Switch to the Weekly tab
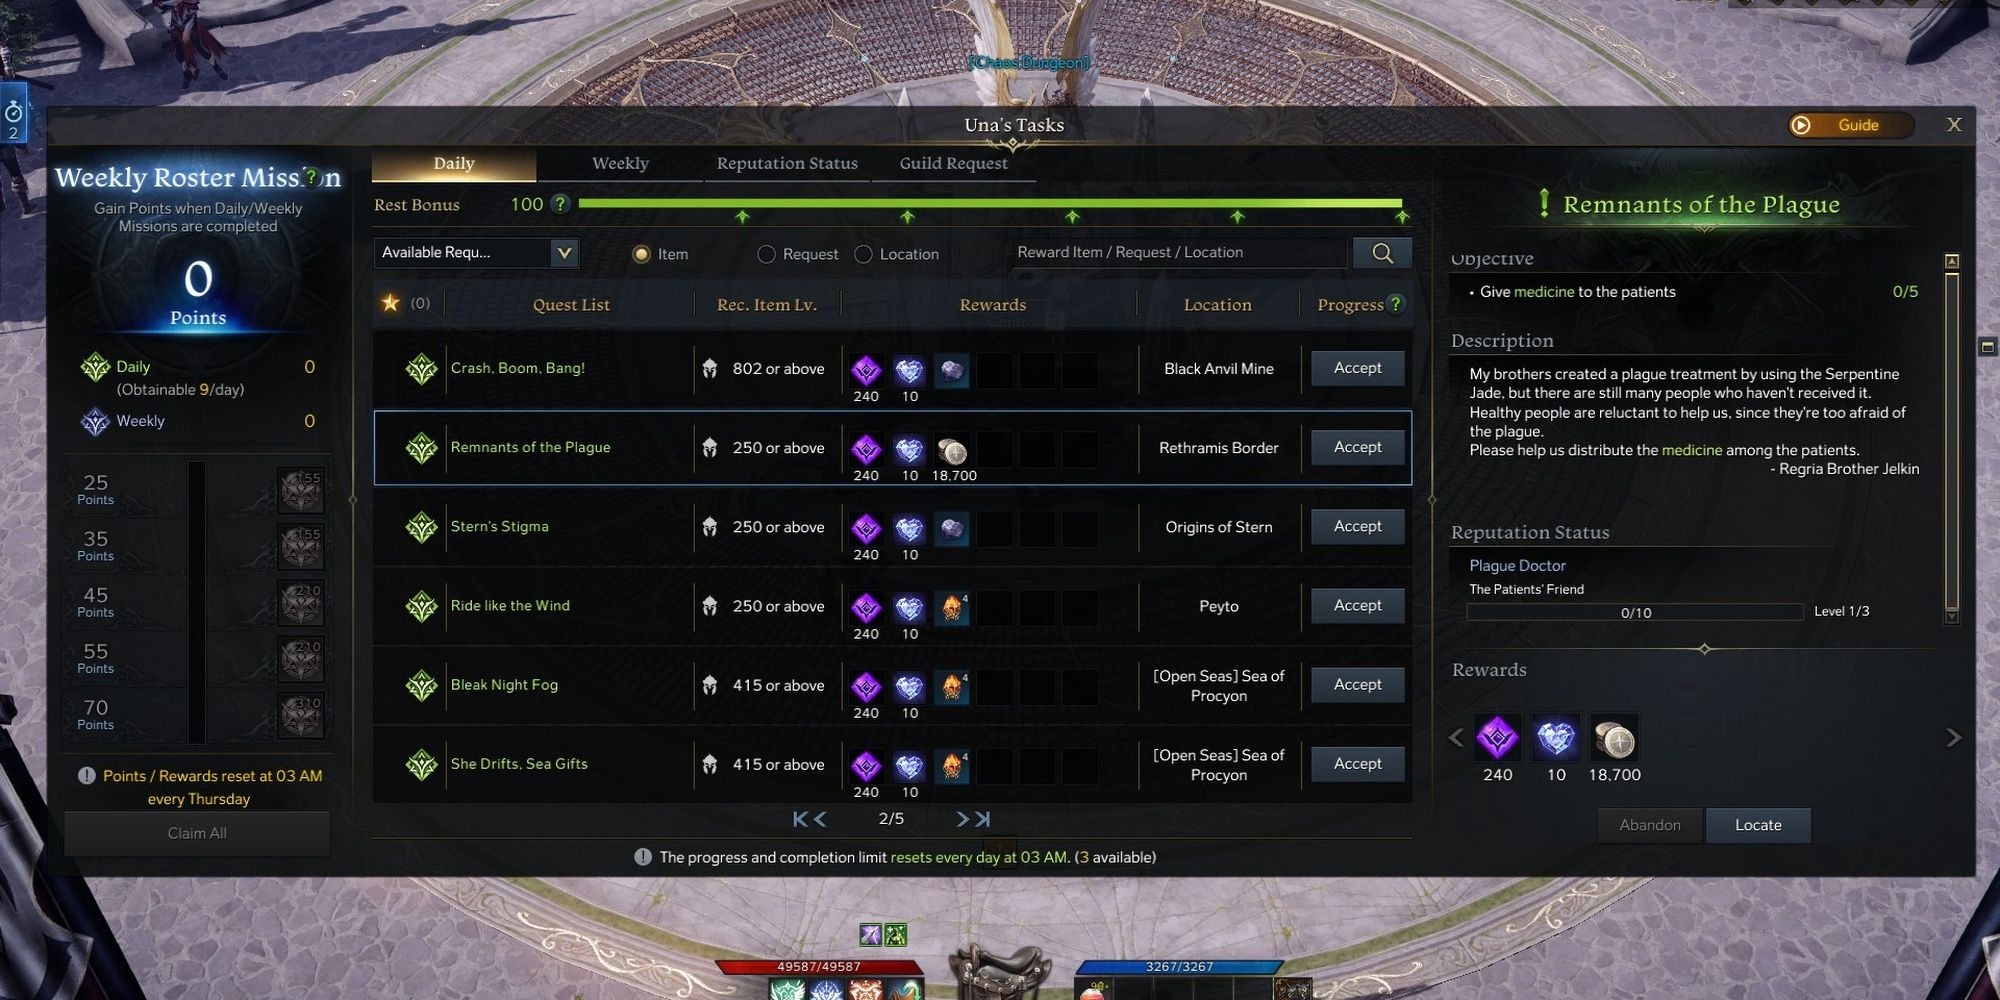Image resolution: width=2000 pixels, height=1000 pixels. [x=620, y=163]
